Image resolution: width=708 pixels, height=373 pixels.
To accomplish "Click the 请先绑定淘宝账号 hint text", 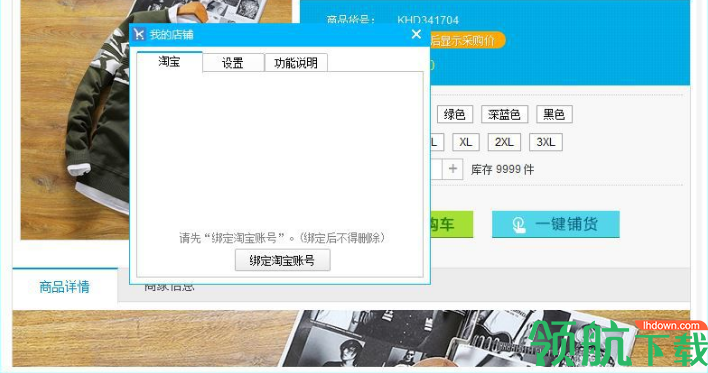I will (282, 238).
